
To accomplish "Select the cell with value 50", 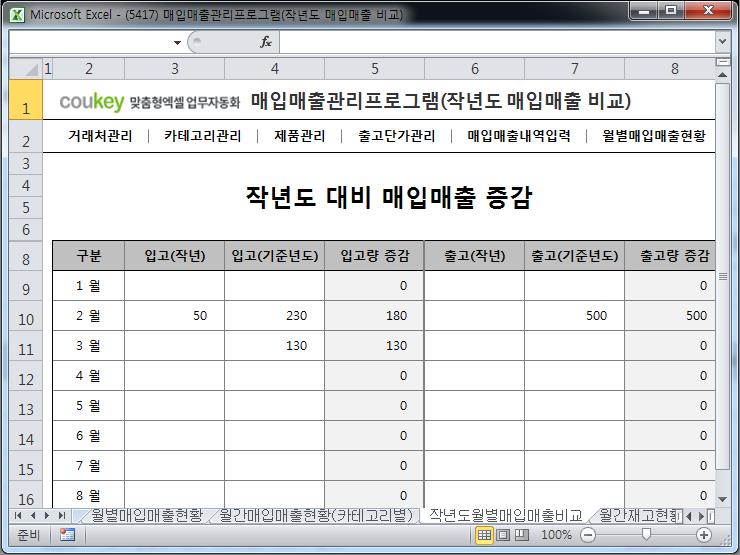I will click(175, 316).
